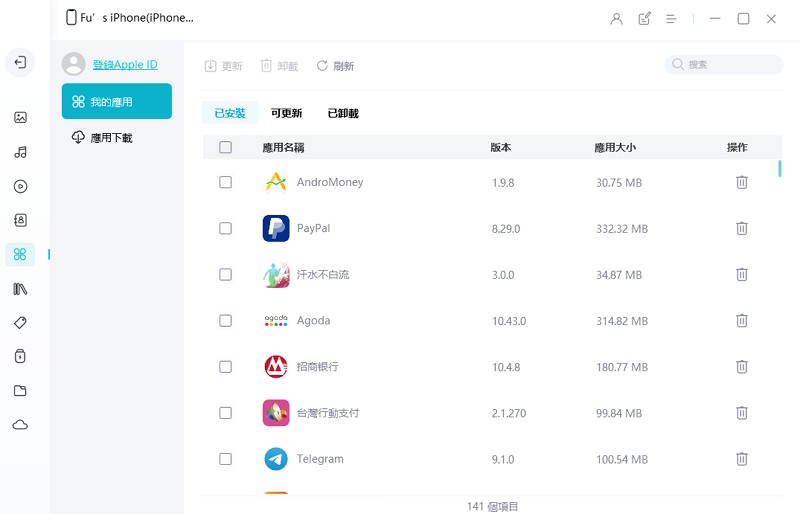Open Books section in left sidebar
Image resolution: width=800 pixels, height=514 pixels.
tap(20, 289)
